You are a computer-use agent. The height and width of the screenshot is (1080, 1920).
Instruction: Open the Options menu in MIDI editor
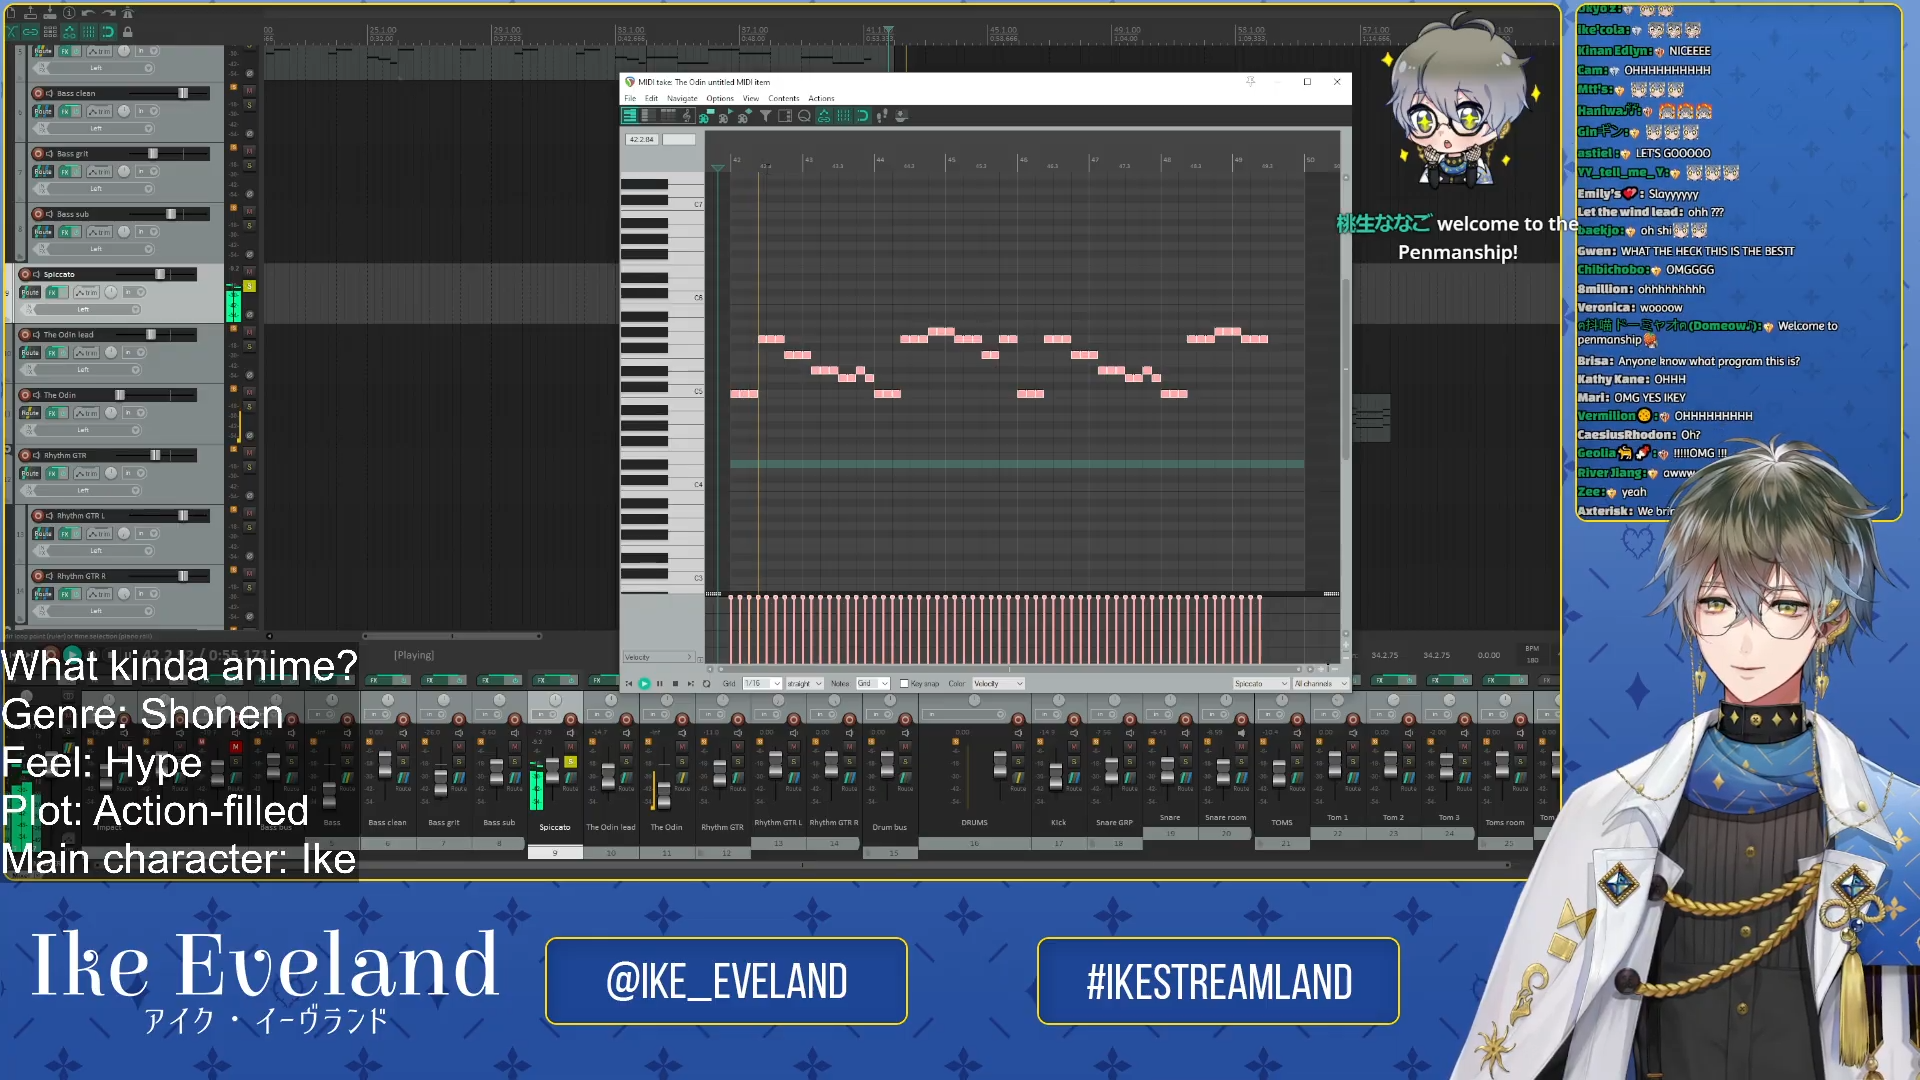[720, 98]
